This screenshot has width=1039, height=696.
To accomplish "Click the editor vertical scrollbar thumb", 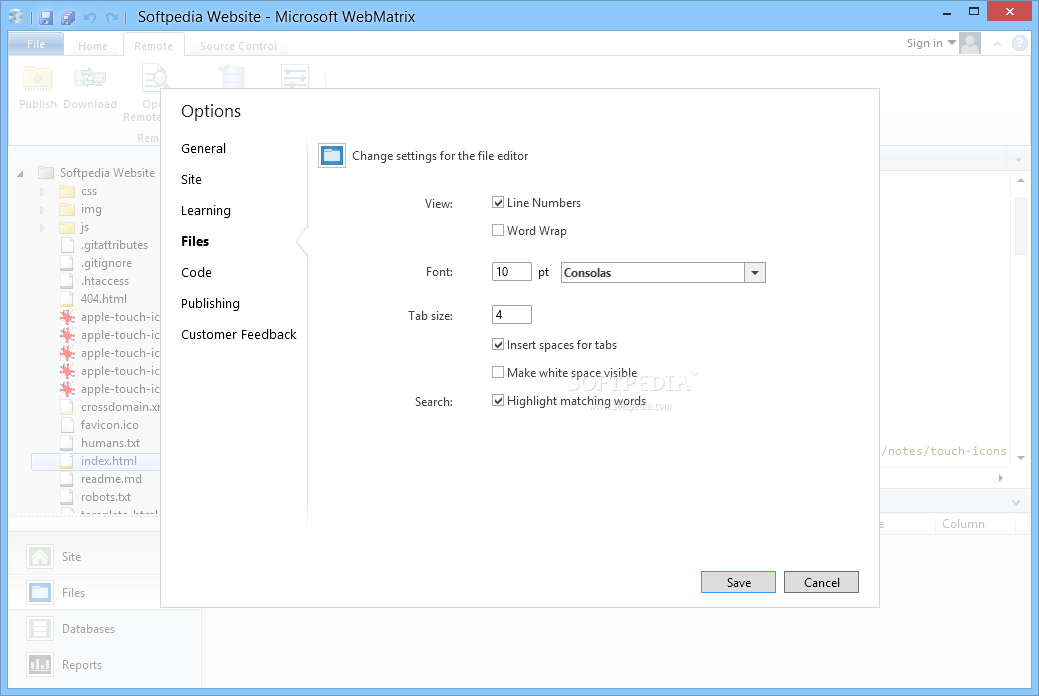I will click(x=1020, y=226).
